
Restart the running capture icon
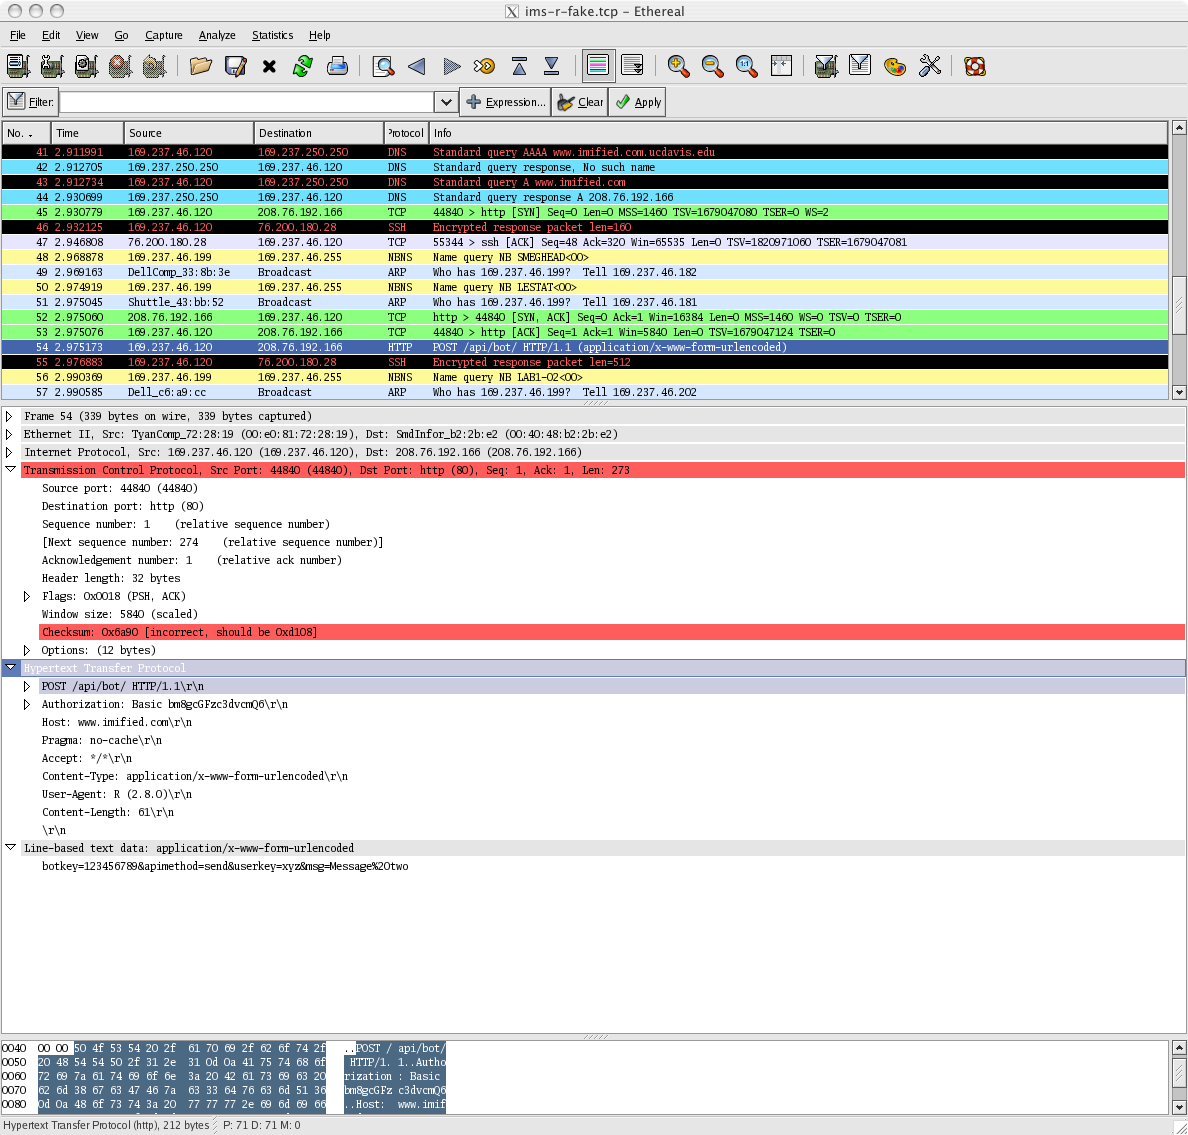155,67
